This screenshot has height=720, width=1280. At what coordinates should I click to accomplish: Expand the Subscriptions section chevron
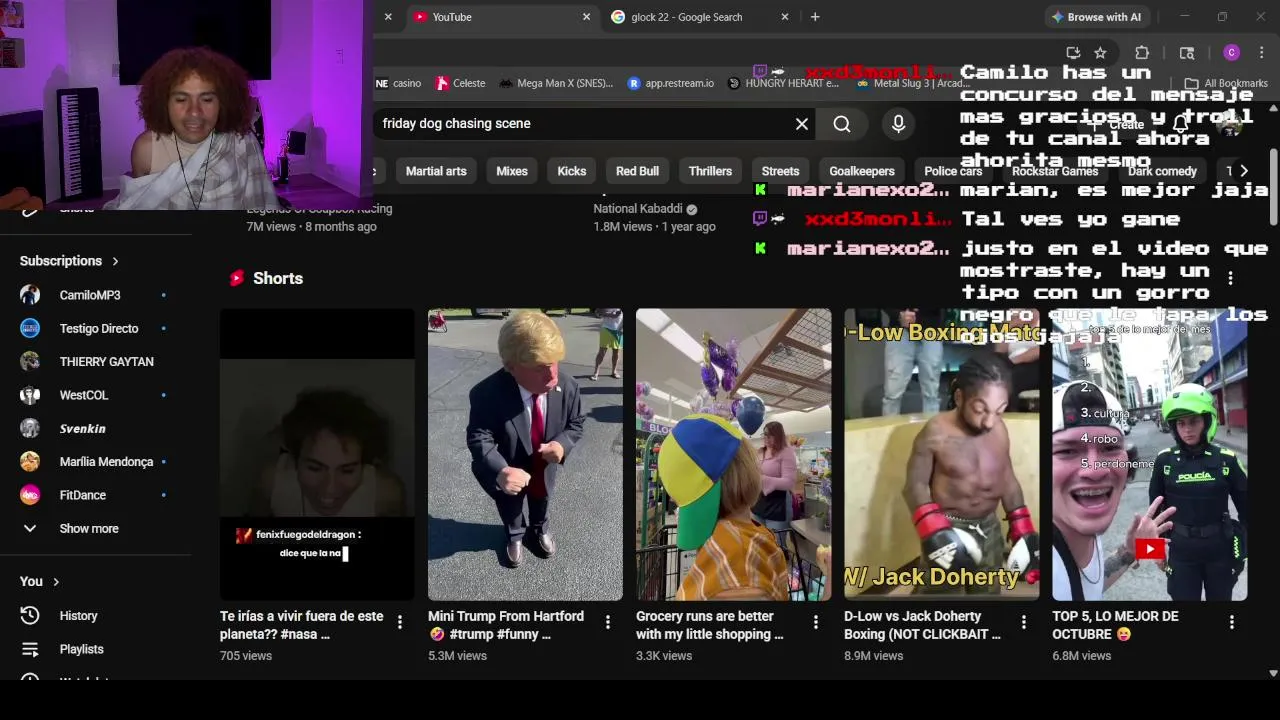tap(115, 261)
